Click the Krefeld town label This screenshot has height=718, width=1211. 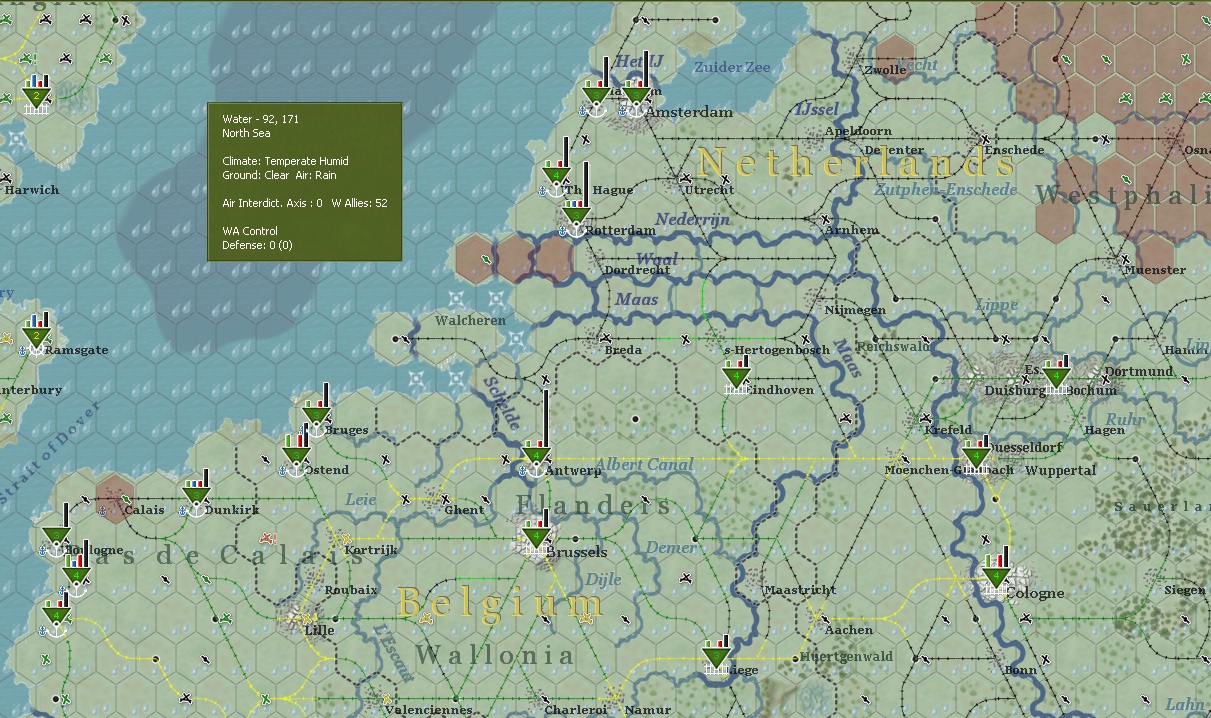[948, 430]
